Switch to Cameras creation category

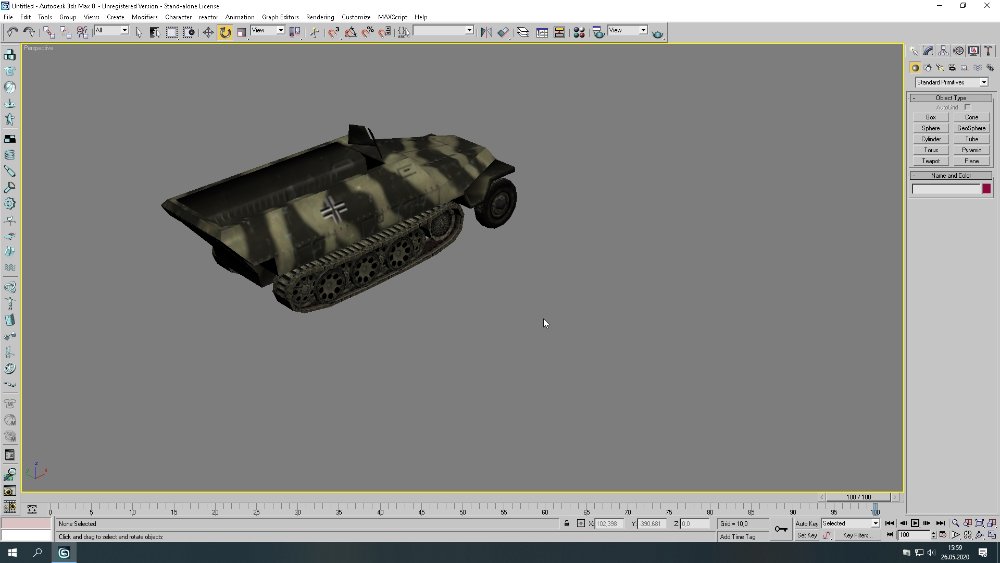click(x=953, y=68)
